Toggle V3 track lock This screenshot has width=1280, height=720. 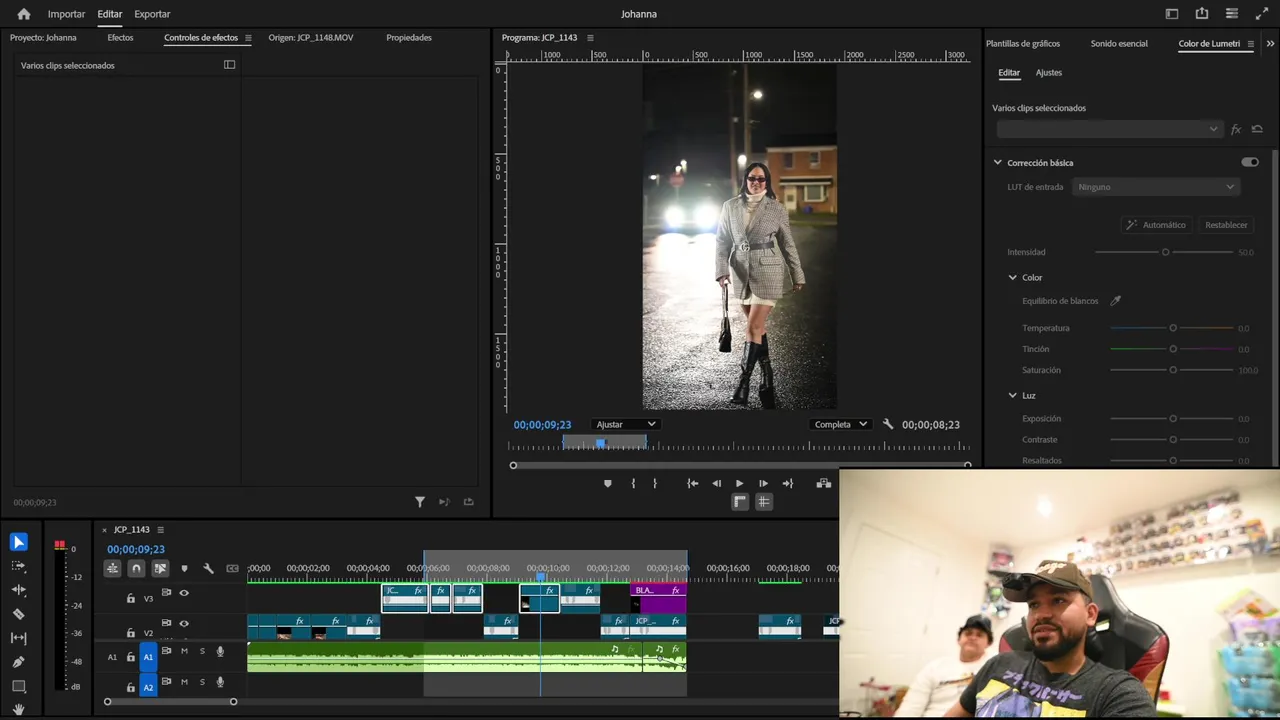[x=130, y=598]
